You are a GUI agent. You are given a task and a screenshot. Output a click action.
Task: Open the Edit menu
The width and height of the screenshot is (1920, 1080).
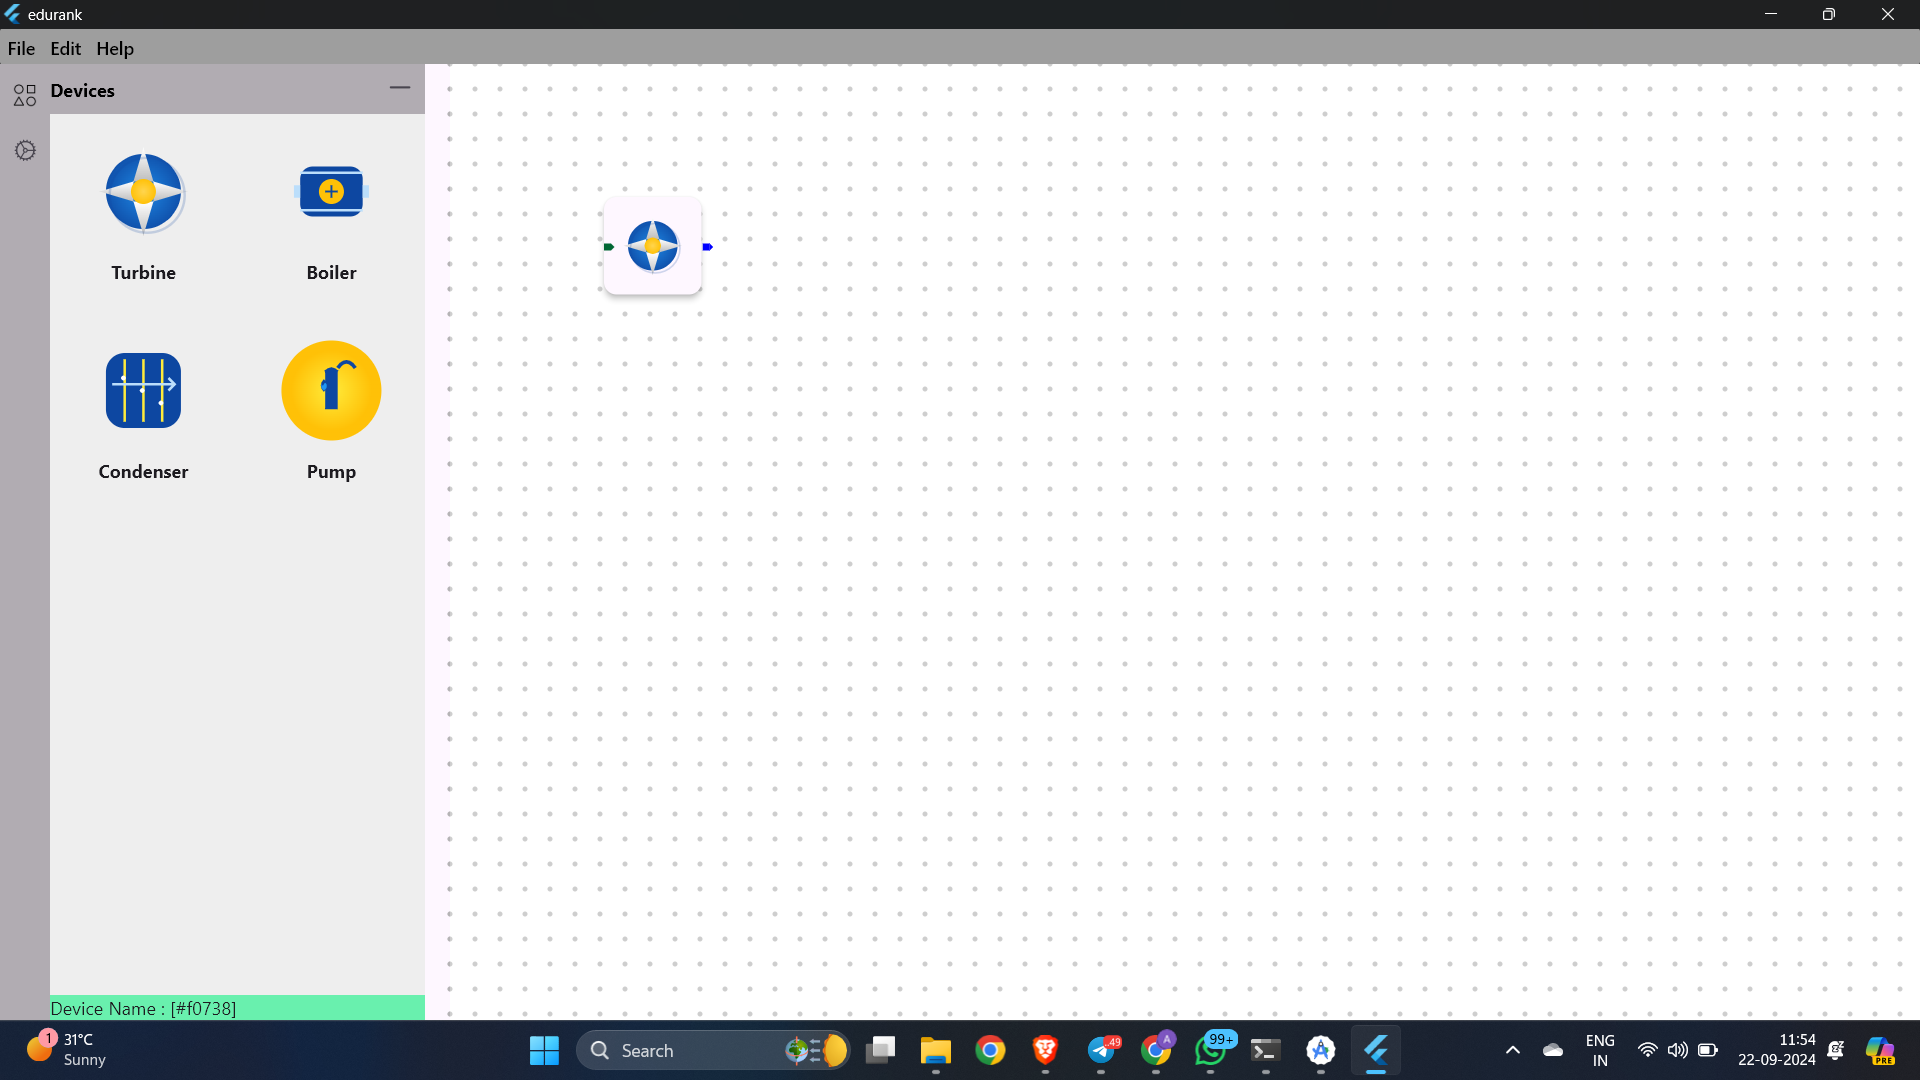tap(65, 48)
